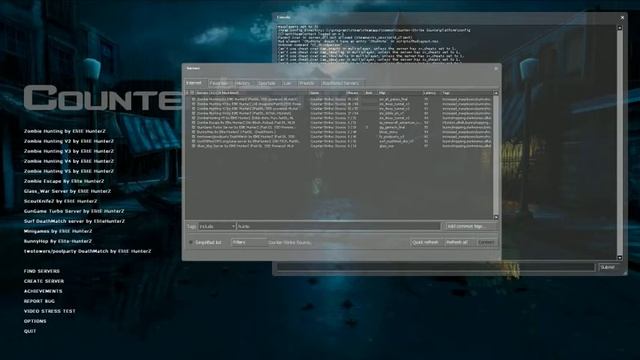Click Add common tags button
Viewport: 640px width, 360px height.
[469, 226]
